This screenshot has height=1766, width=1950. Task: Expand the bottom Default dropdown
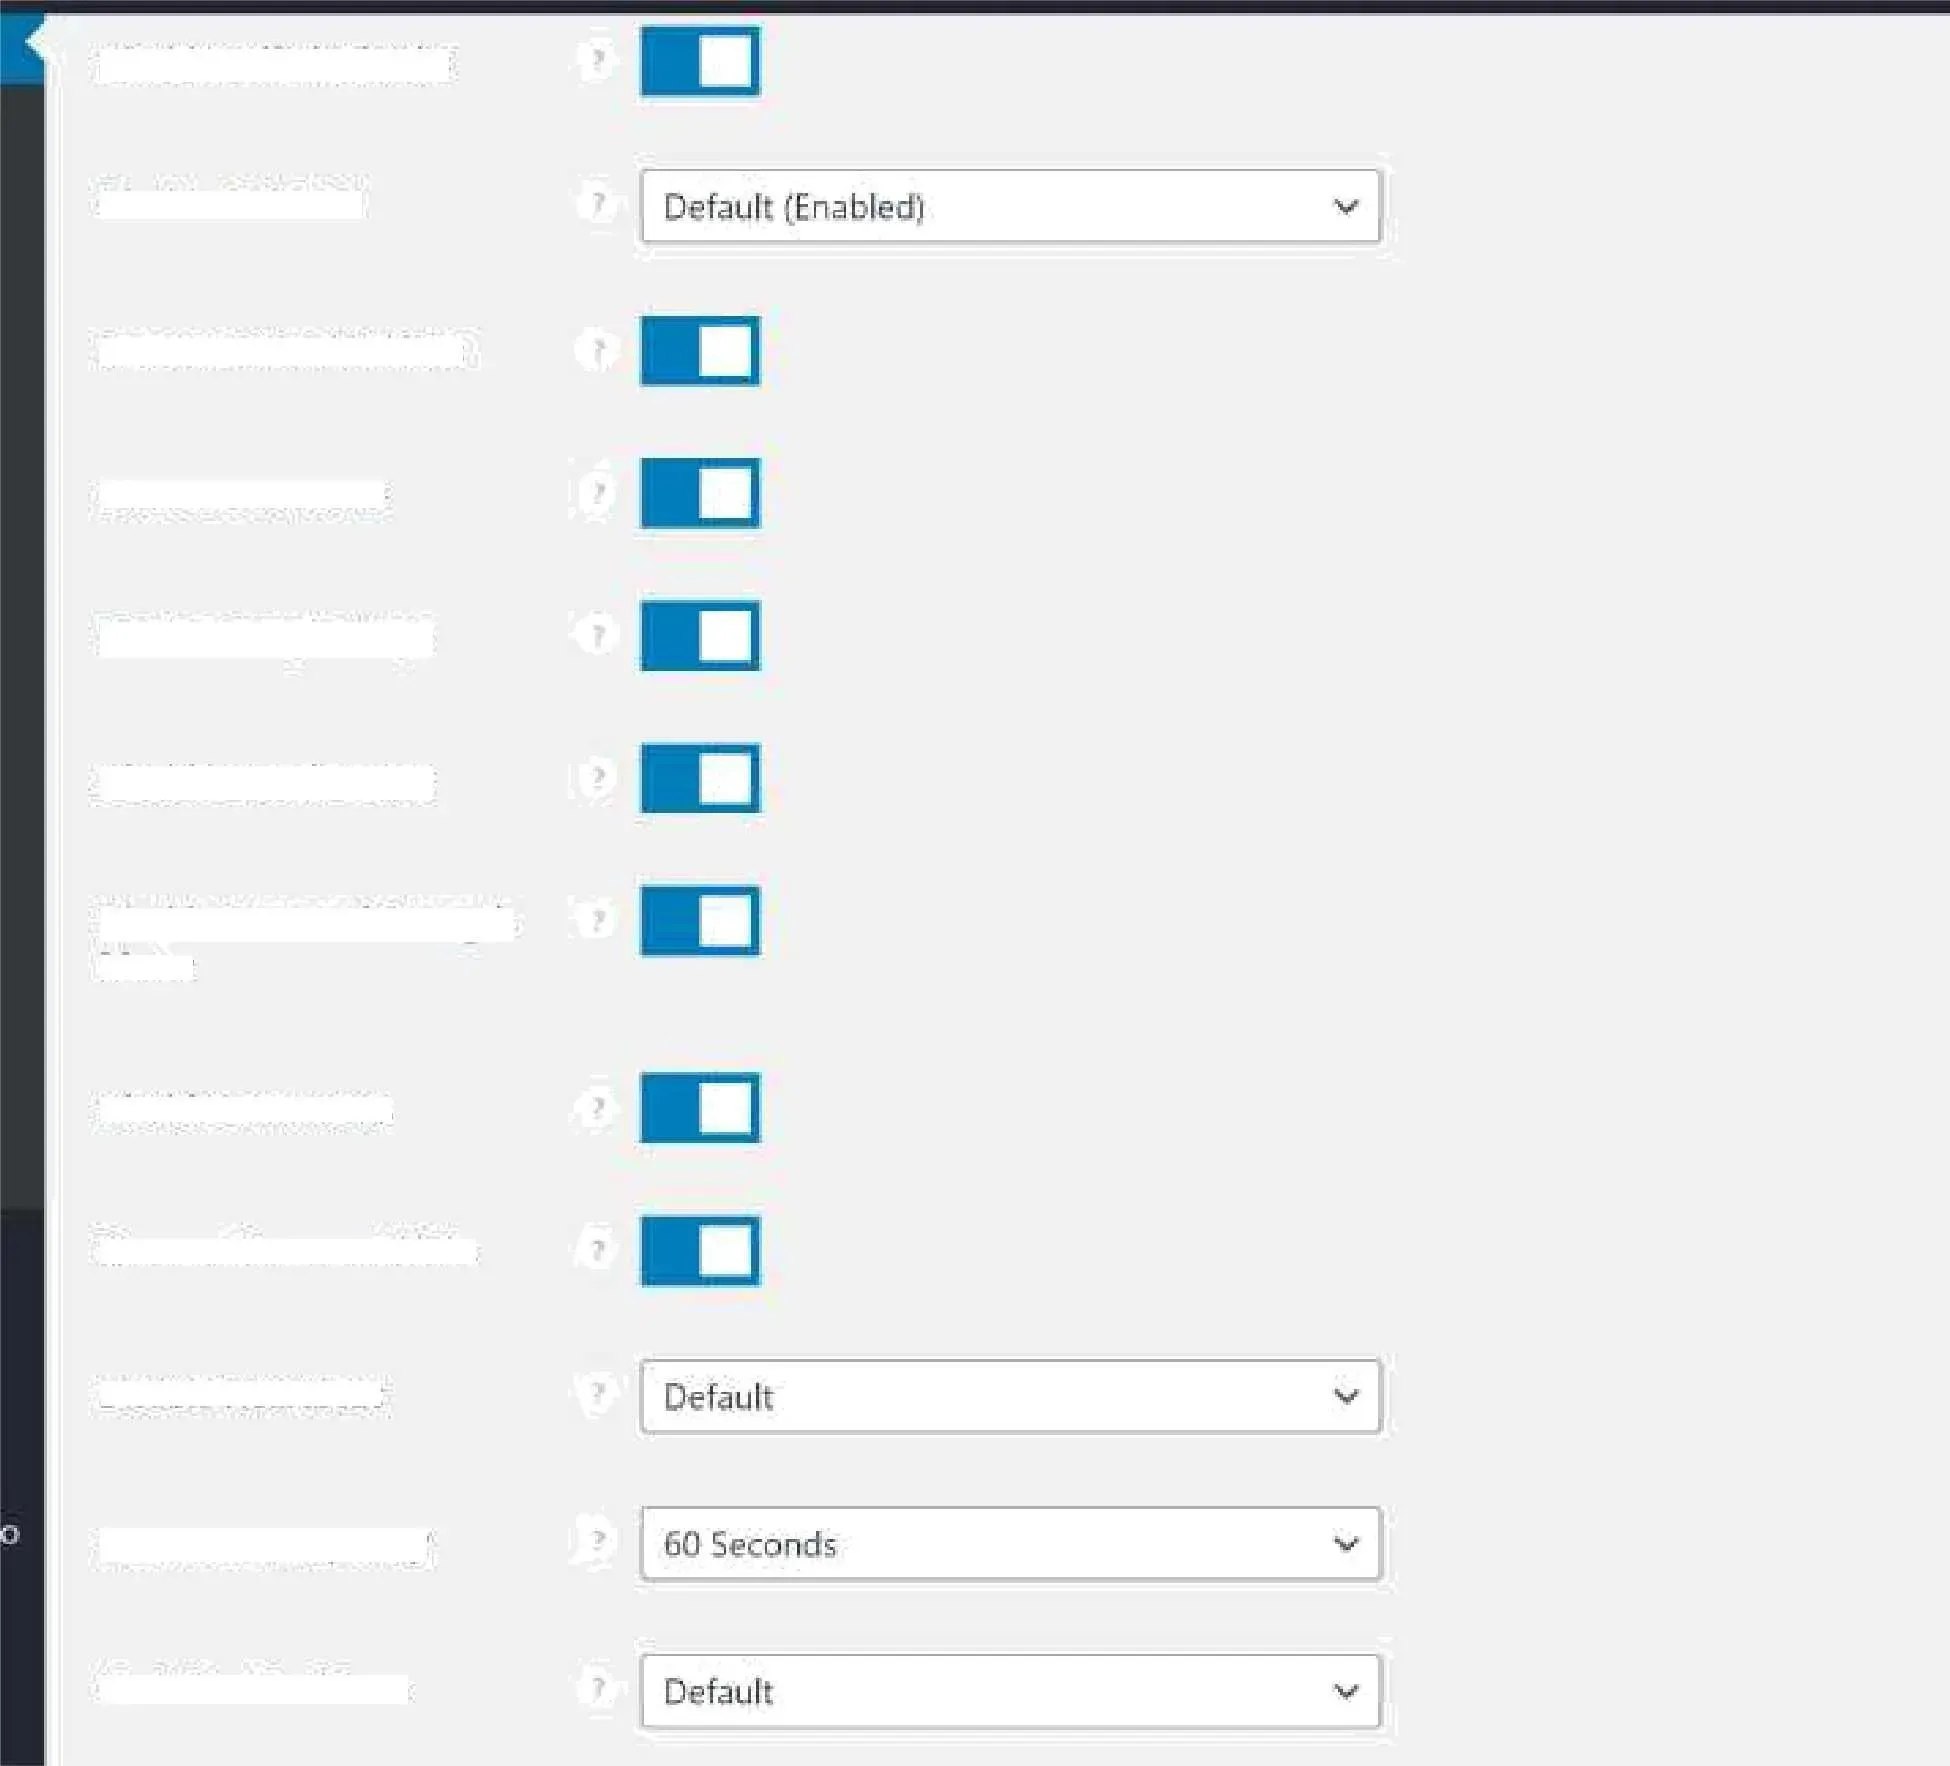(1010, 1690)
